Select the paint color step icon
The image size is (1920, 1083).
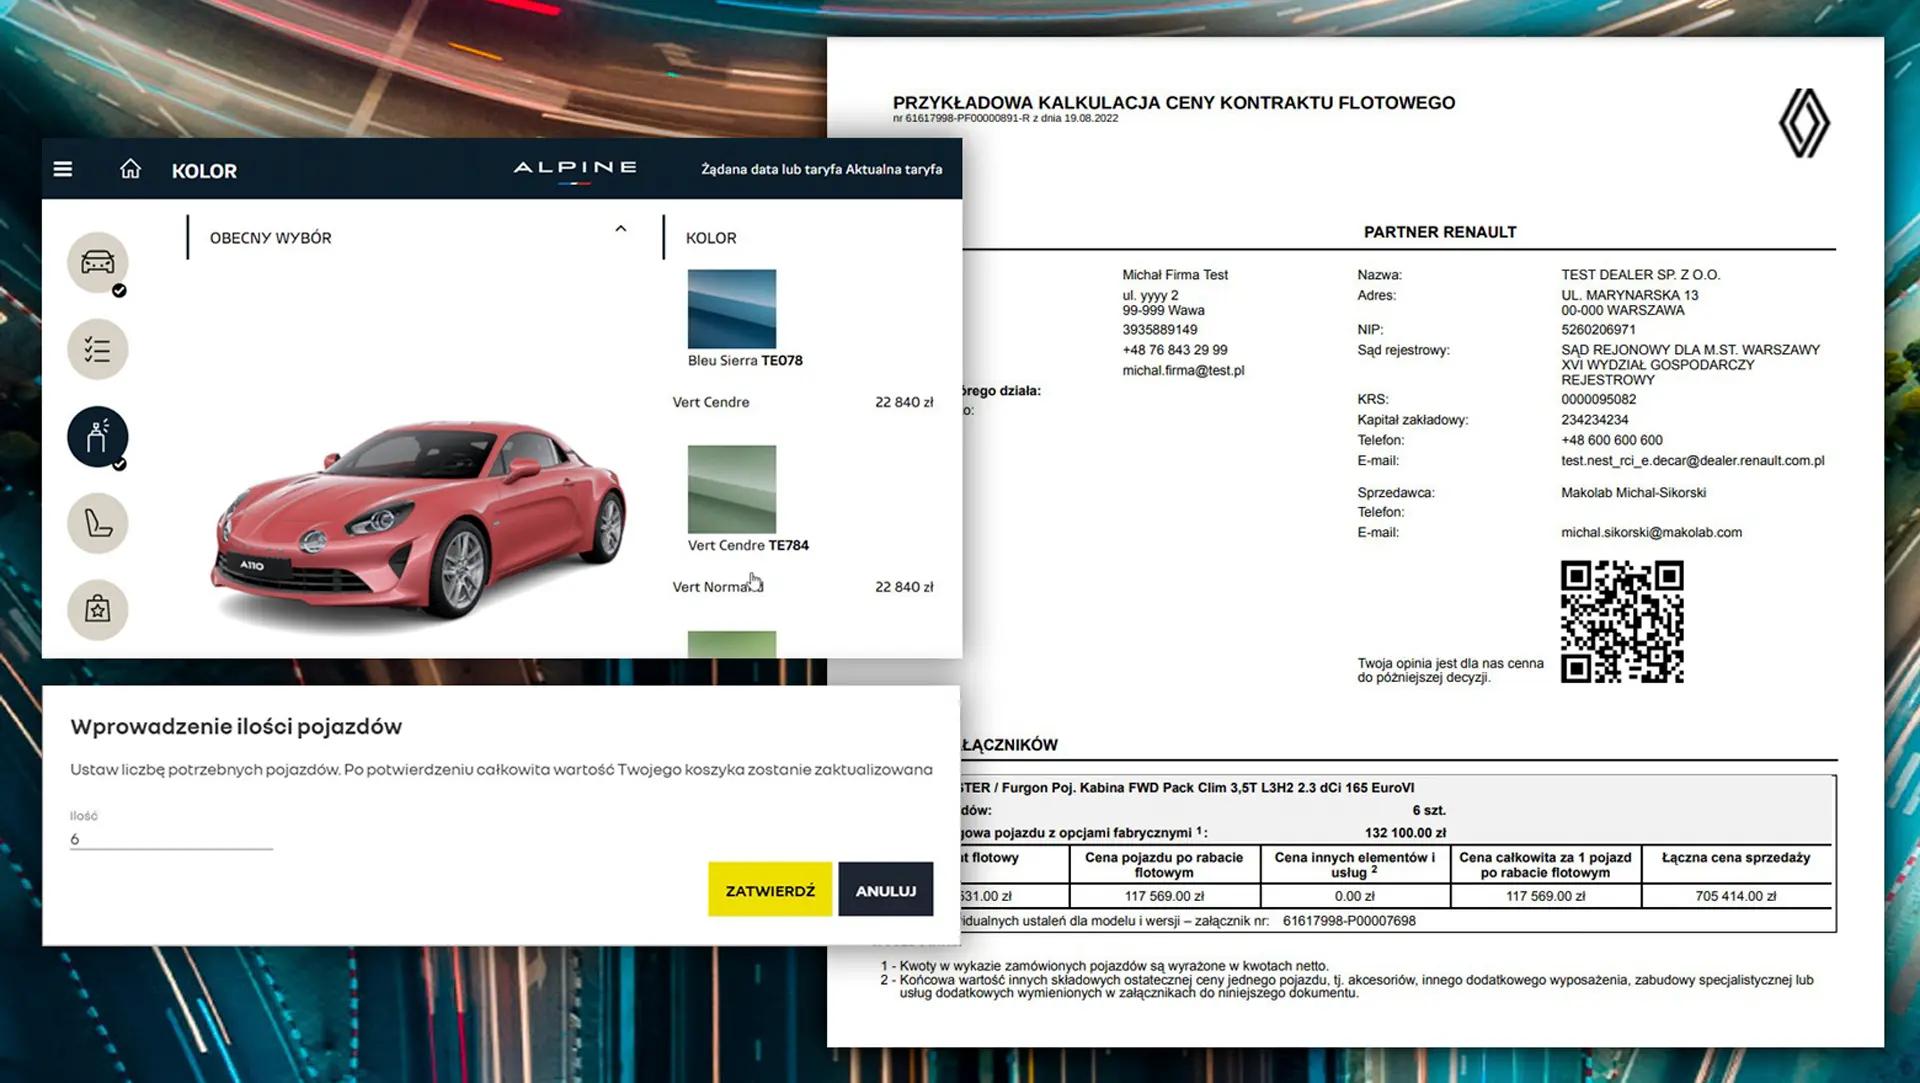coord(98,436)
